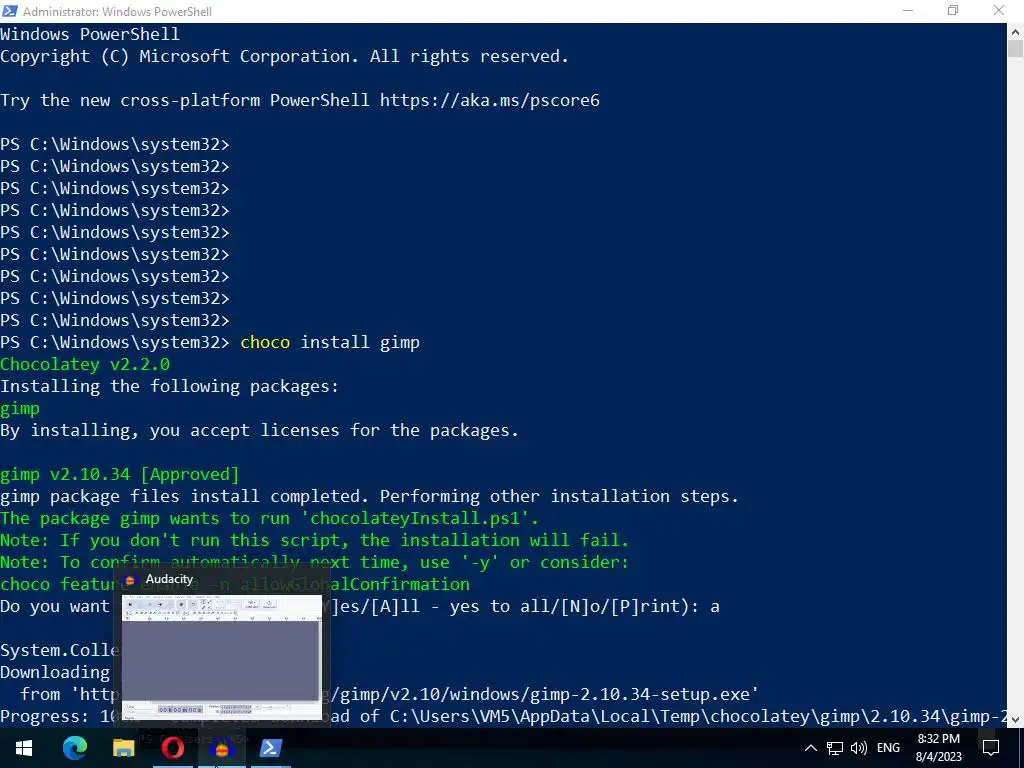This screenshot has width=1024, height=768.
Task: Click the 'gimp v2.10.34 [Approved]' line
Action: [x=120, y=474]
